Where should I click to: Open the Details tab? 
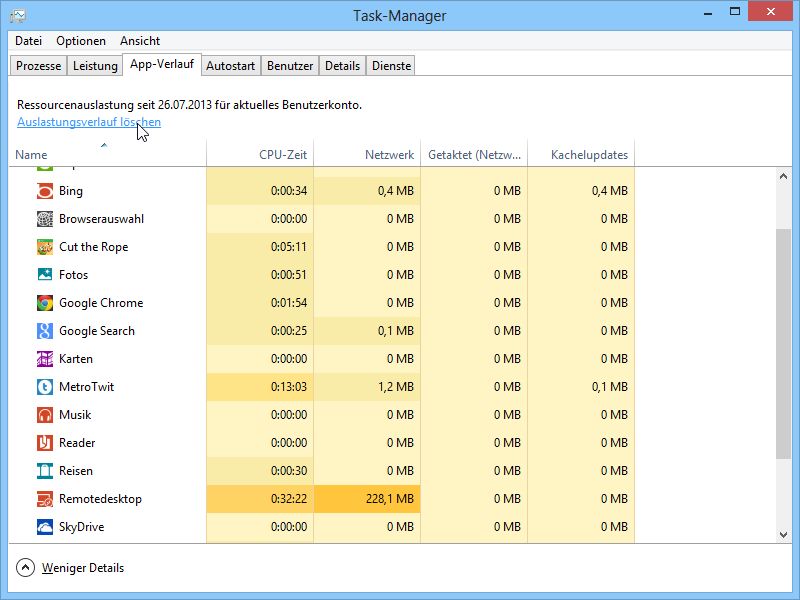[x=342, y=66]
